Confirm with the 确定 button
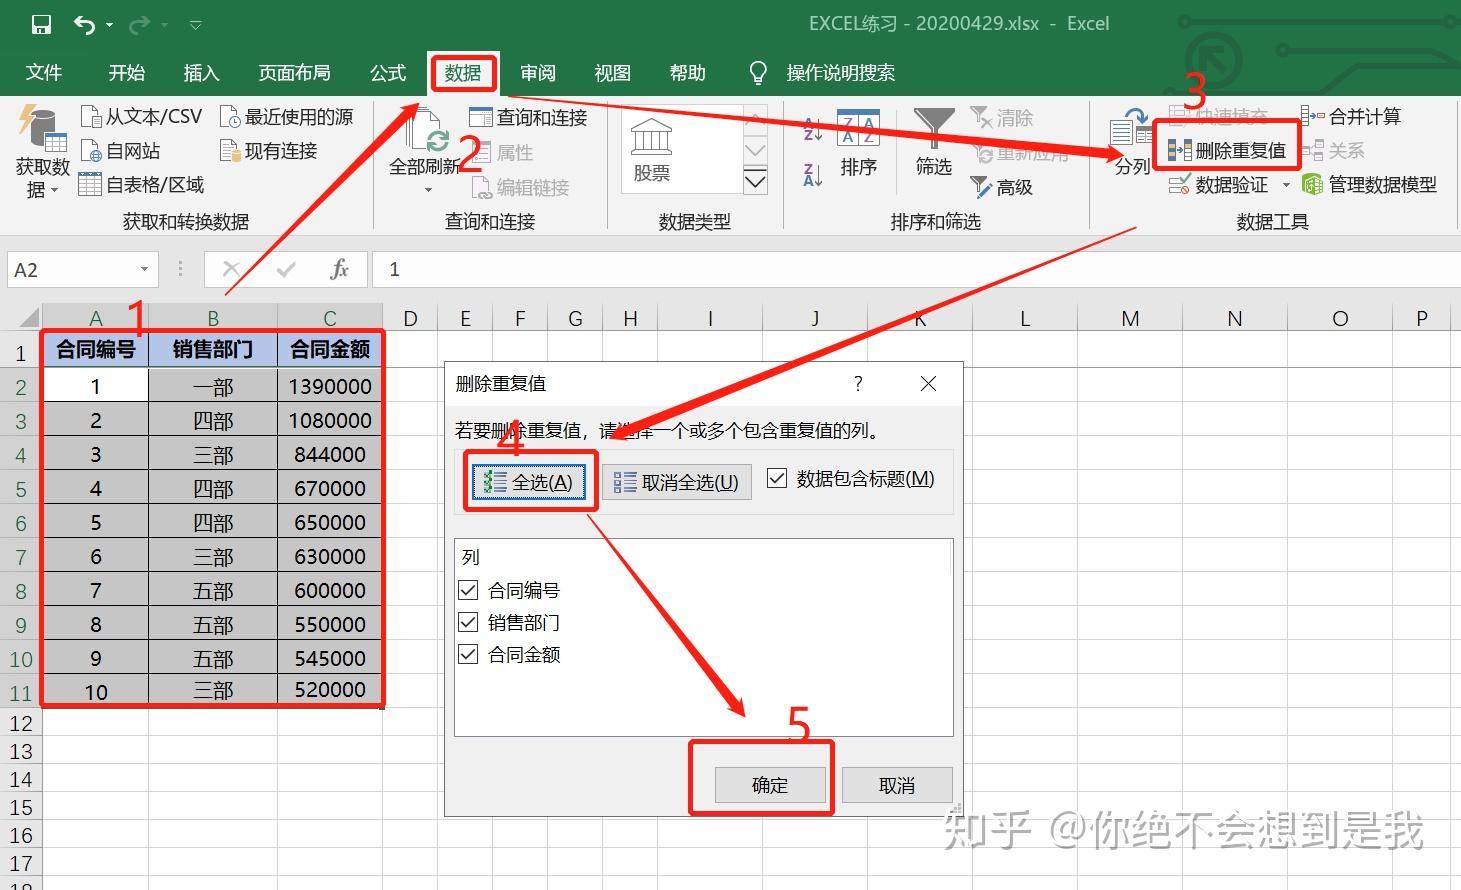 click(x=770, y=785)
